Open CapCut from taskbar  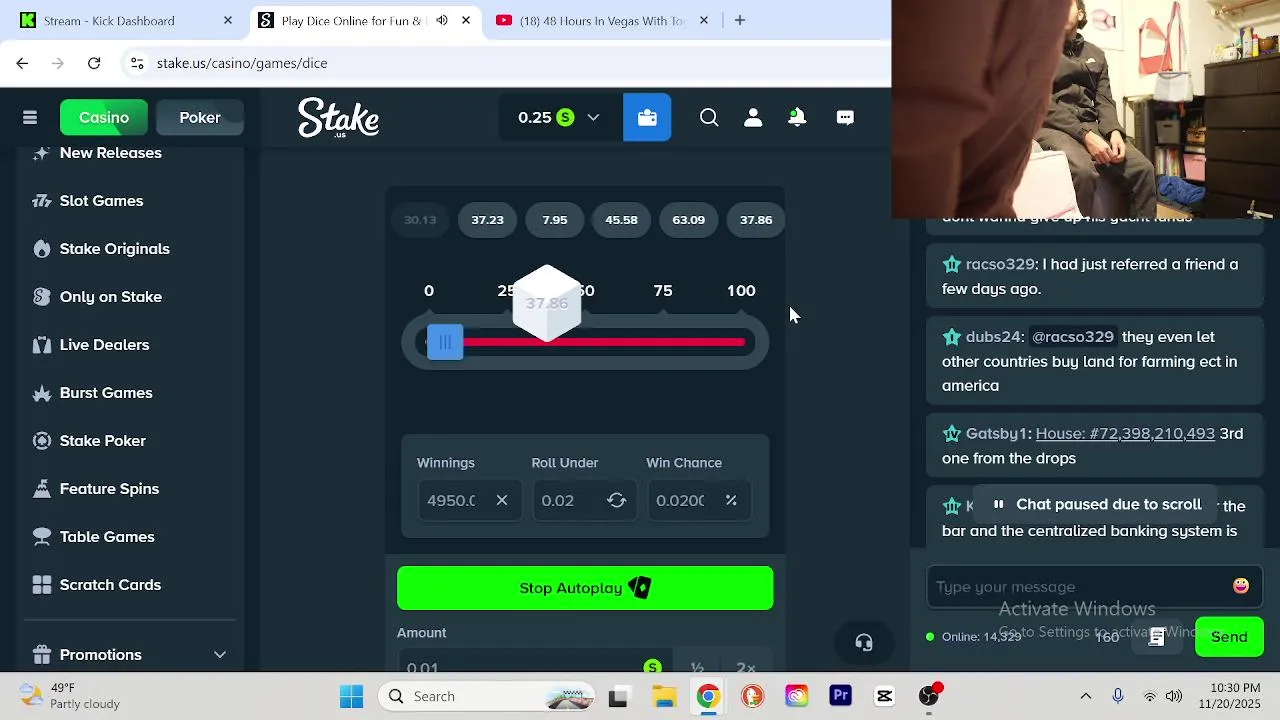coord(884,696)
